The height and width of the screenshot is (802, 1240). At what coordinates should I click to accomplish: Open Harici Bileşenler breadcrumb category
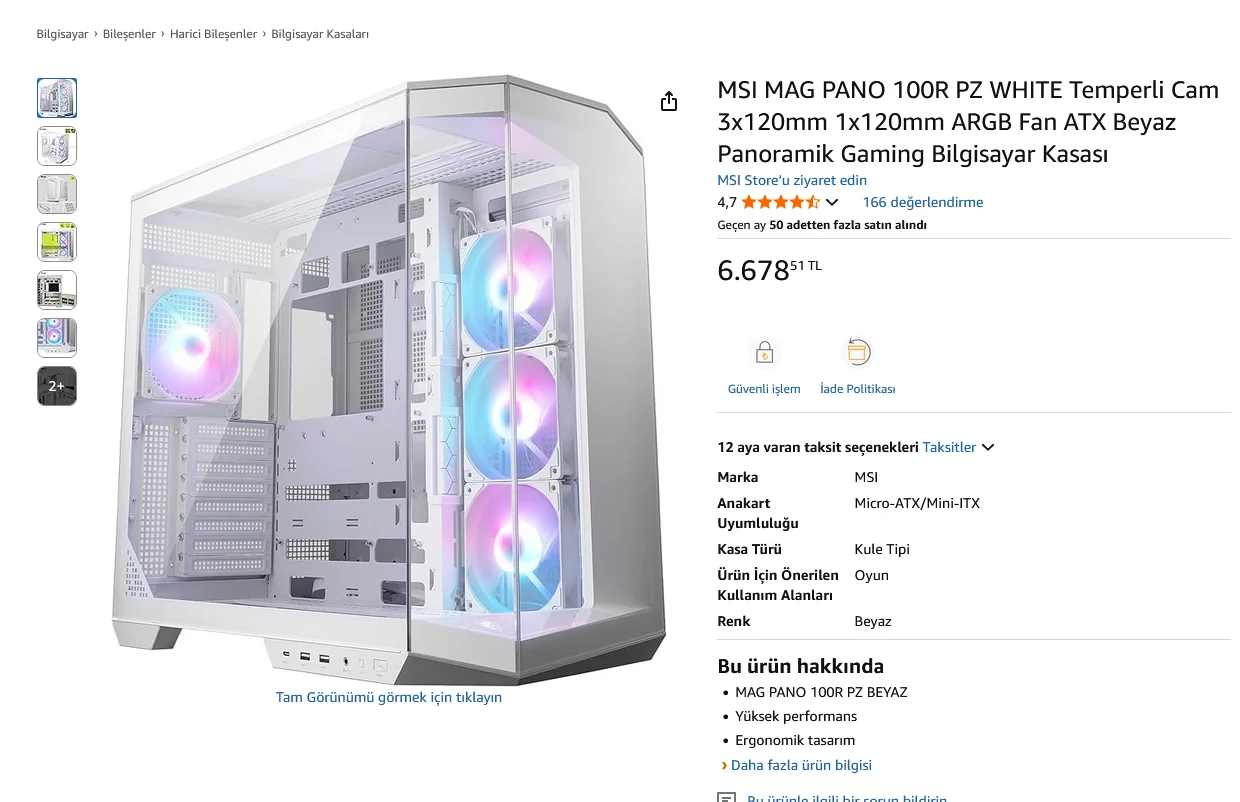pyautogui.click(x=213, y=34)
